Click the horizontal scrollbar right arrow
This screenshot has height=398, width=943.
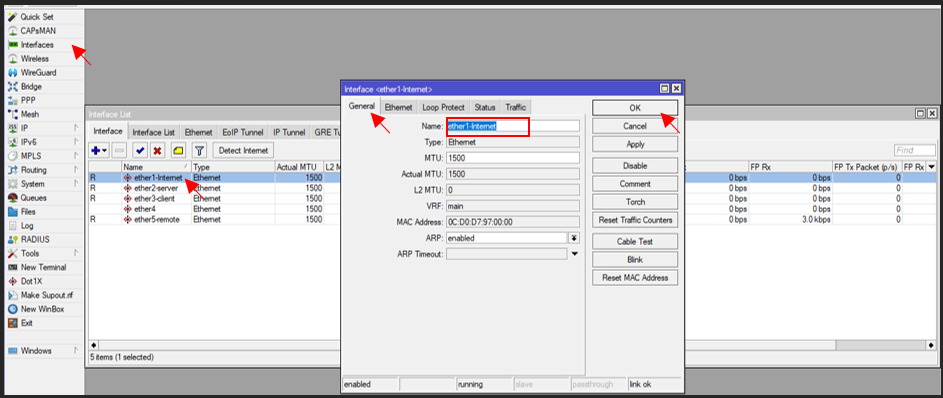pos(931,346)
